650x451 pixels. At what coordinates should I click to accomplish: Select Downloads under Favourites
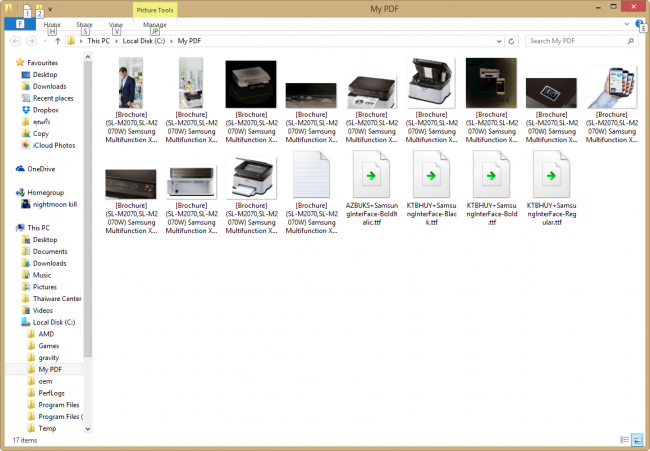[49, 86]
